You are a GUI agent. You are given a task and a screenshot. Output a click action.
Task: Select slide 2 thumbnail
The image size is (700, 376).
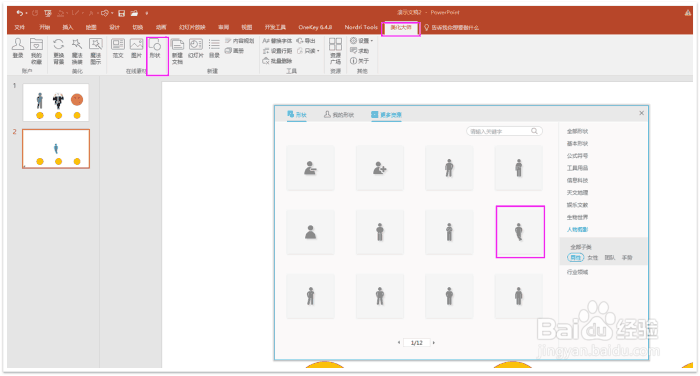(x=56, y=149)
